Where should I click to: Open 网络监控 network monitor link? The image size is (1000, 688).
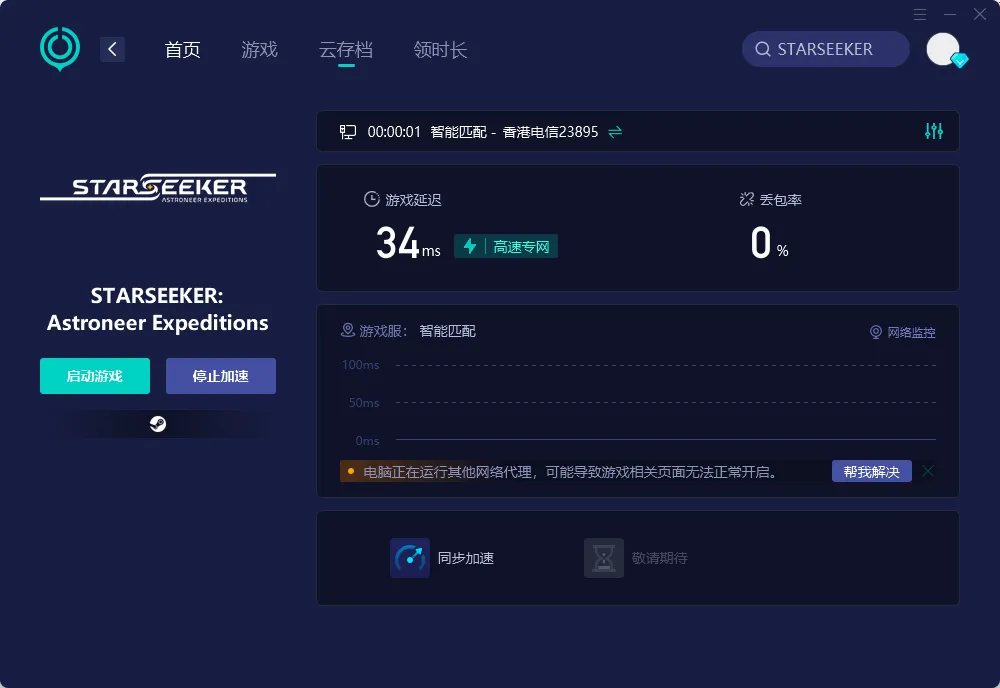click(x=903, y=332)
